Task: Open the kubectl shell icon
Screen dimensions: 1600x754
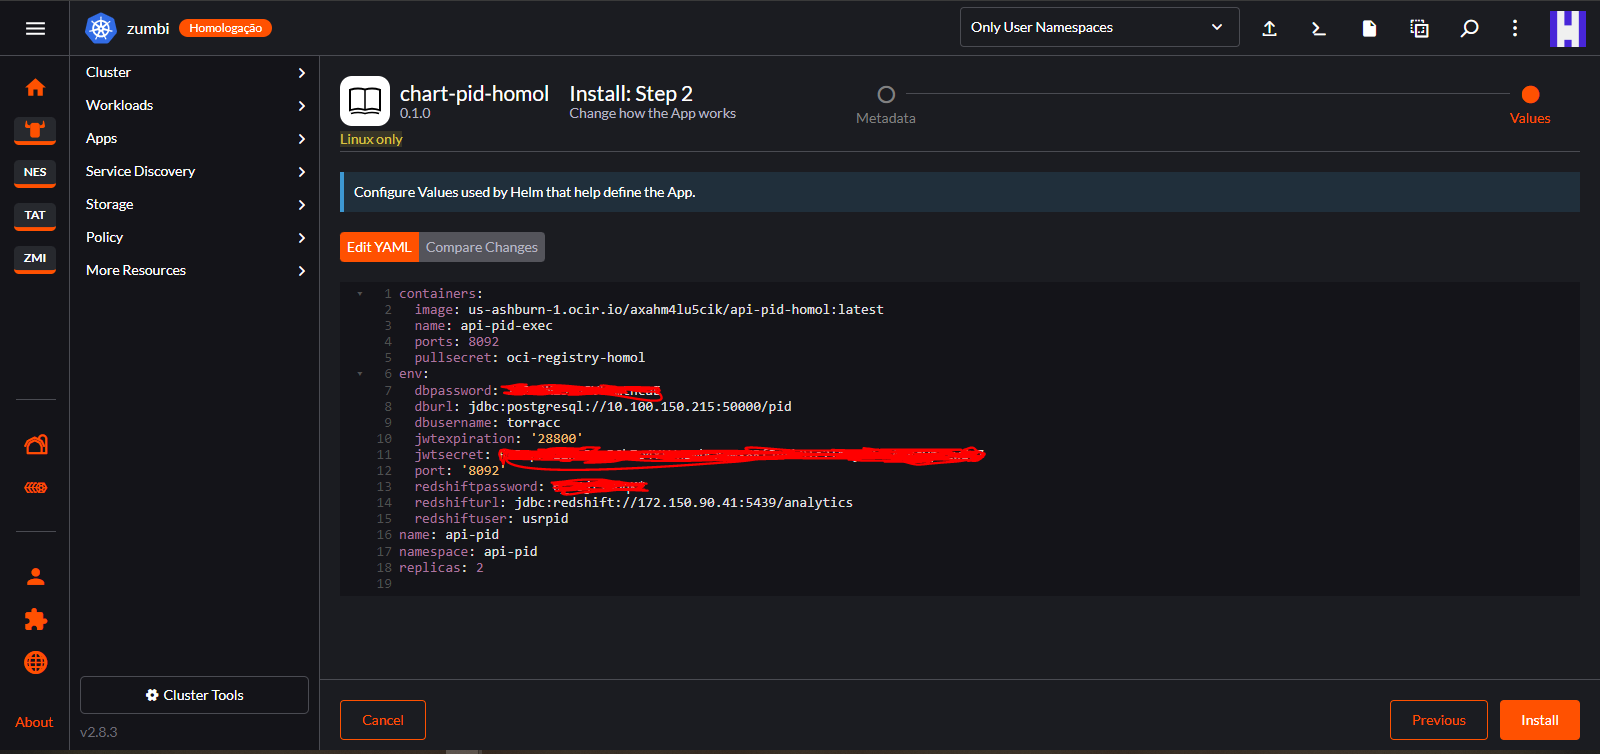Action: pos(1319,28)
